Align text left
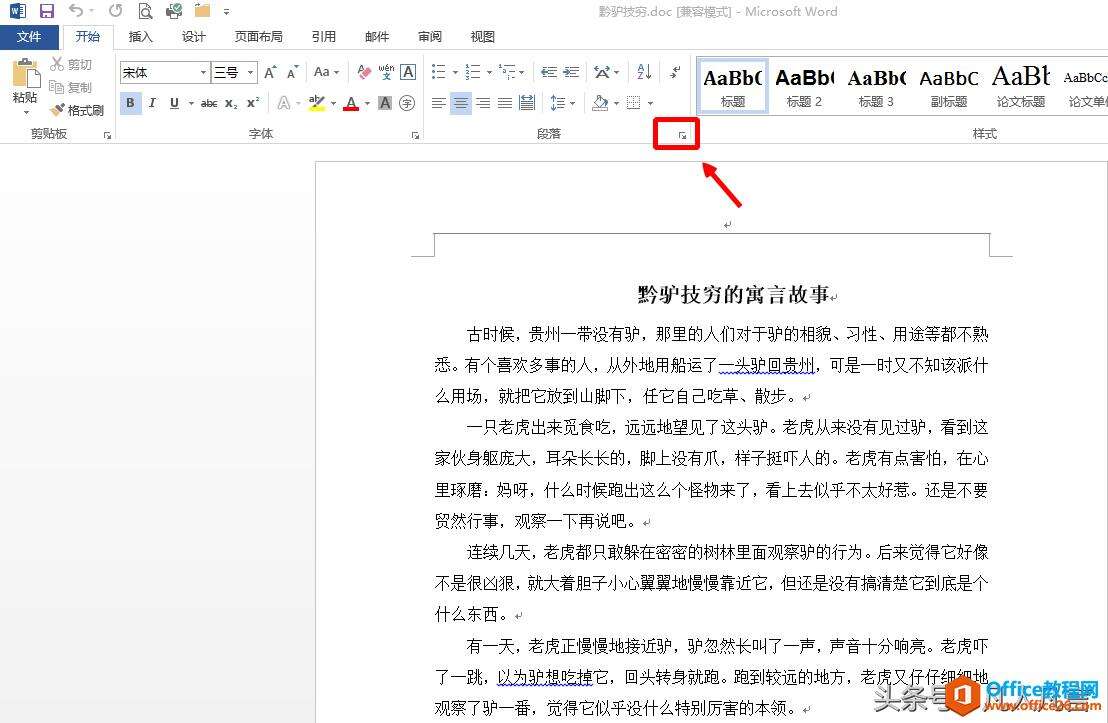1108x723 pixels. [438, 103]
